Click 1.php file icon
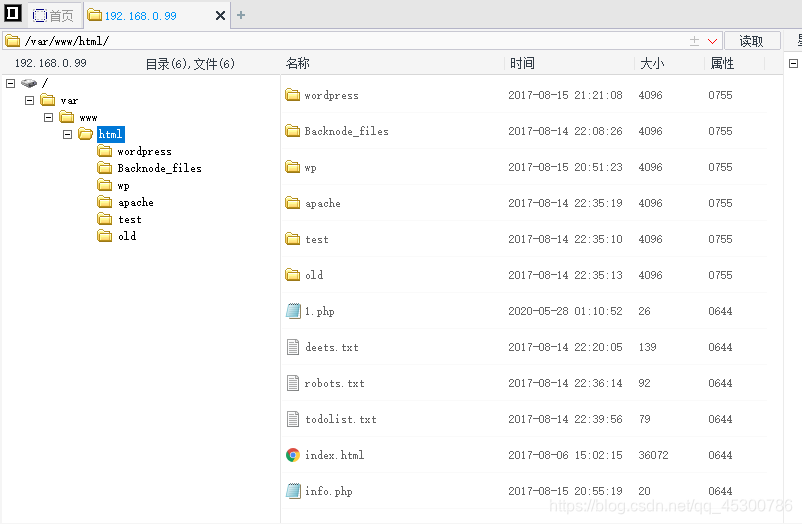 293,311
